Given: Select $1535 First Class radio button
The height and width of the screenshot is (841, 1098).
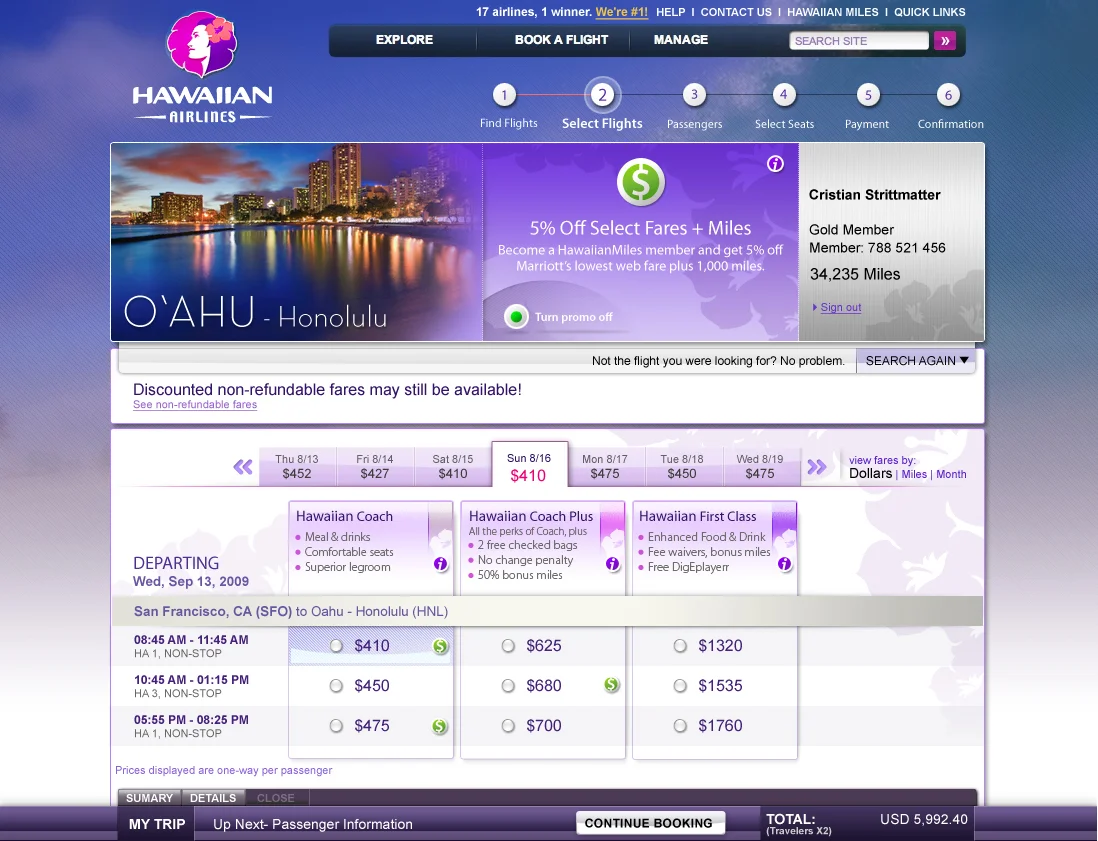Looking at the screenshot, I should coord(680,686).
